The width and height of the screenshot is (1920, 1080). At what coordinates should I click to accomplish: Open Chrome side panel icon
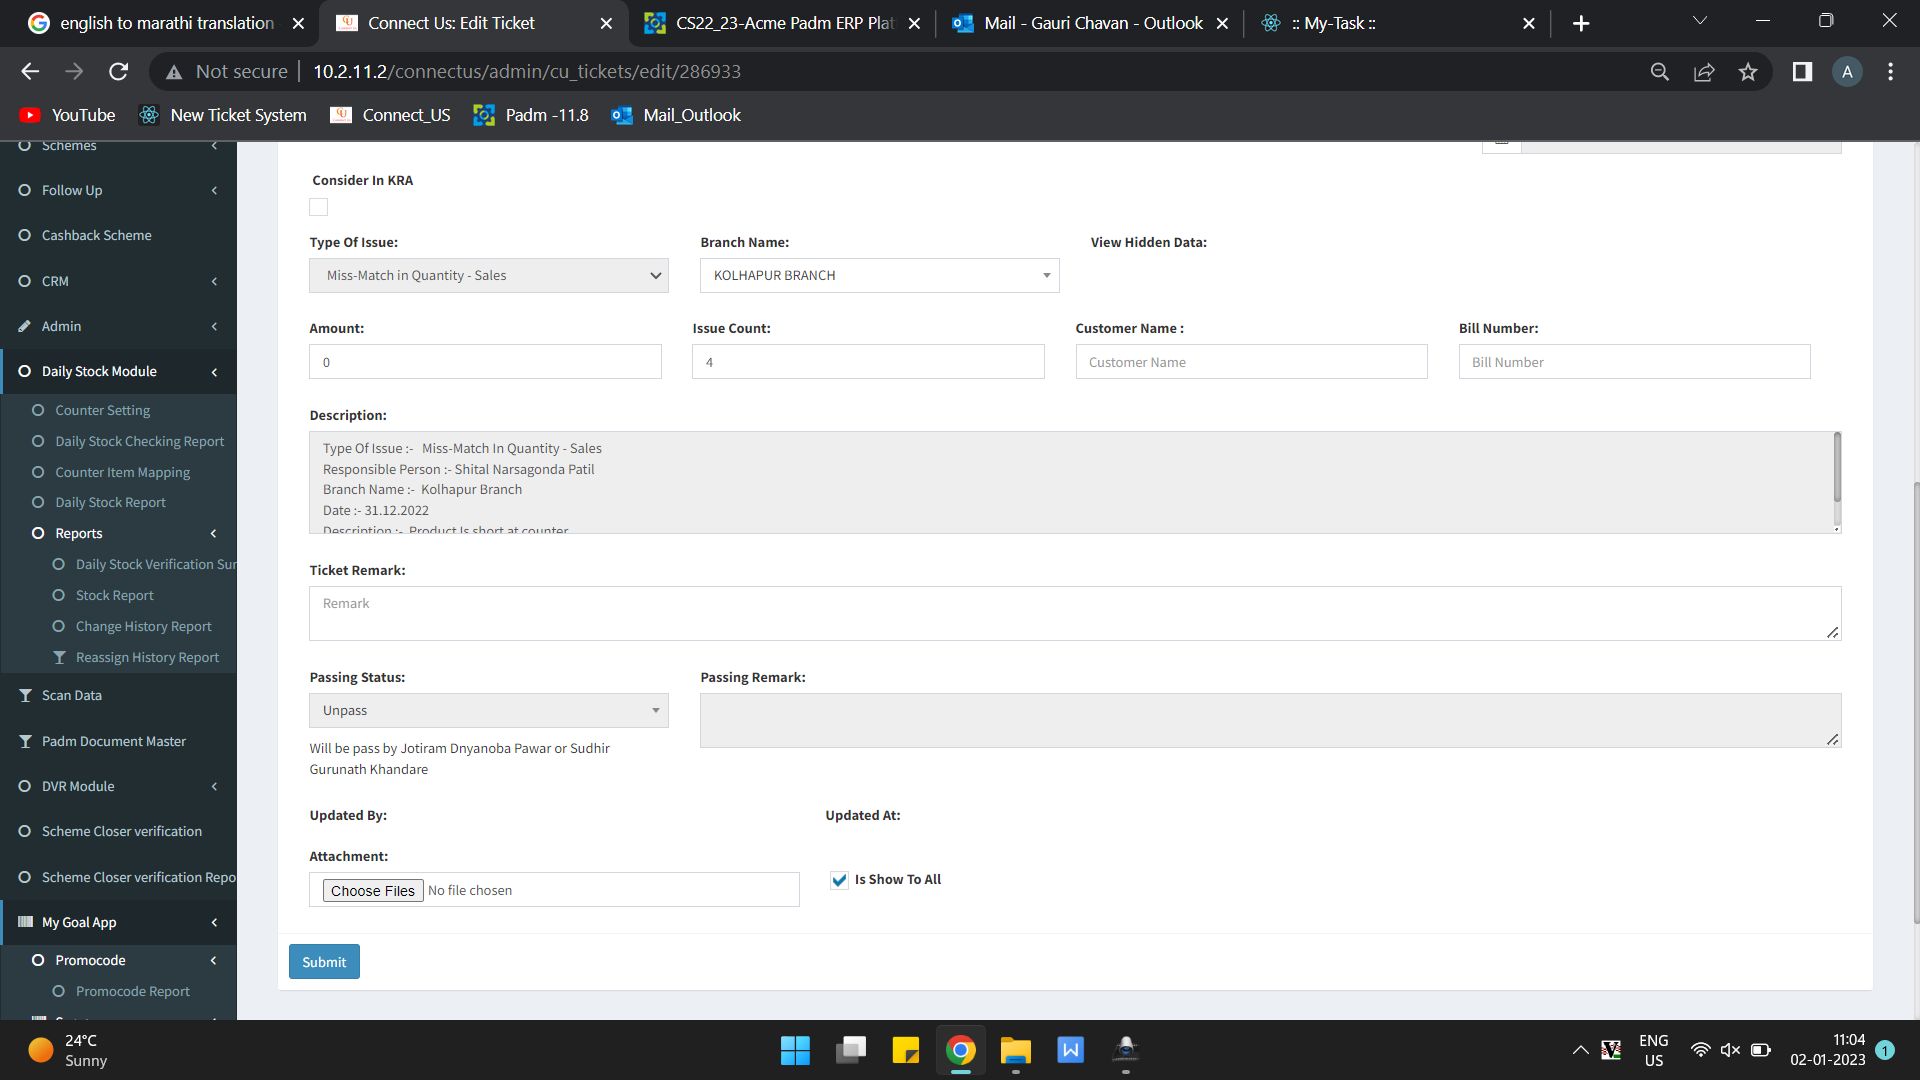pyautogui.click(x=1802, y=71)
